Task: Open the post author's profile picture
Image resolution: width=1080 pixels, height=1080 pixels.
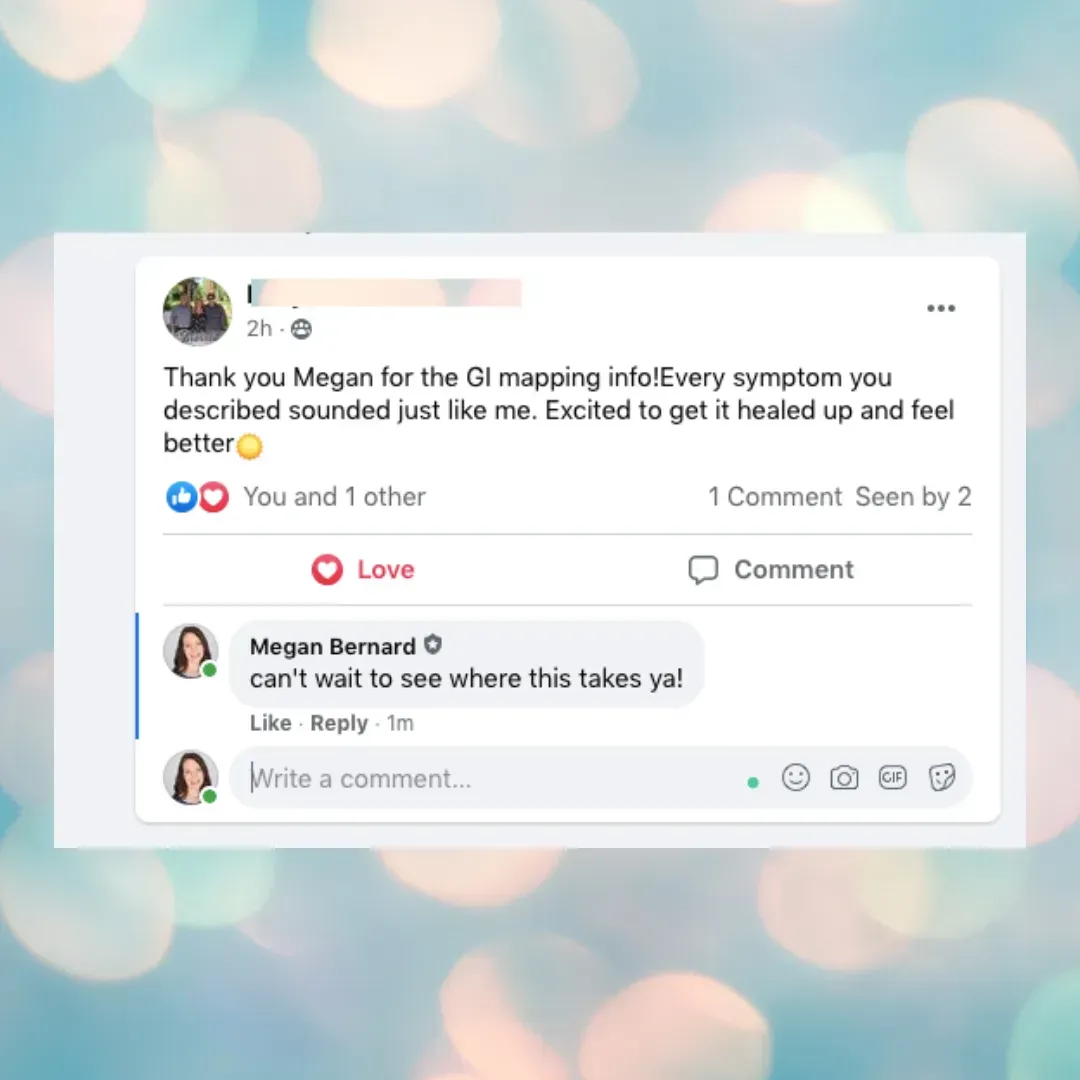Action: [x=197, y=311]
